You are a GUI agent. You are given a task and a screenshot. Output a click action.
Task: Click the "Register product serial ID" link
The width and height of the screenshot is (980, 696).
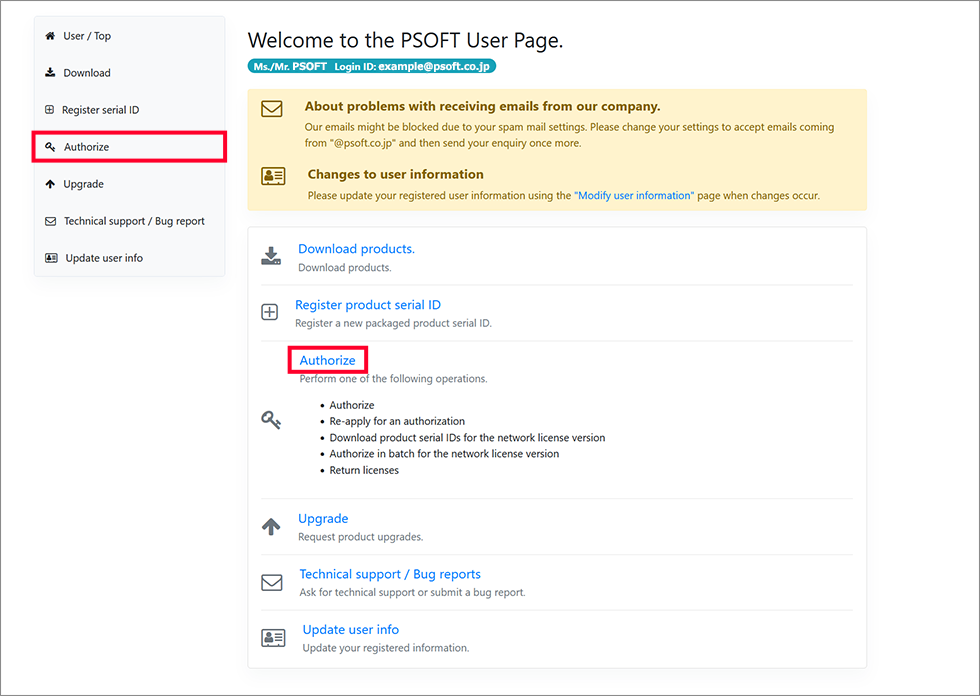point(367,305)
